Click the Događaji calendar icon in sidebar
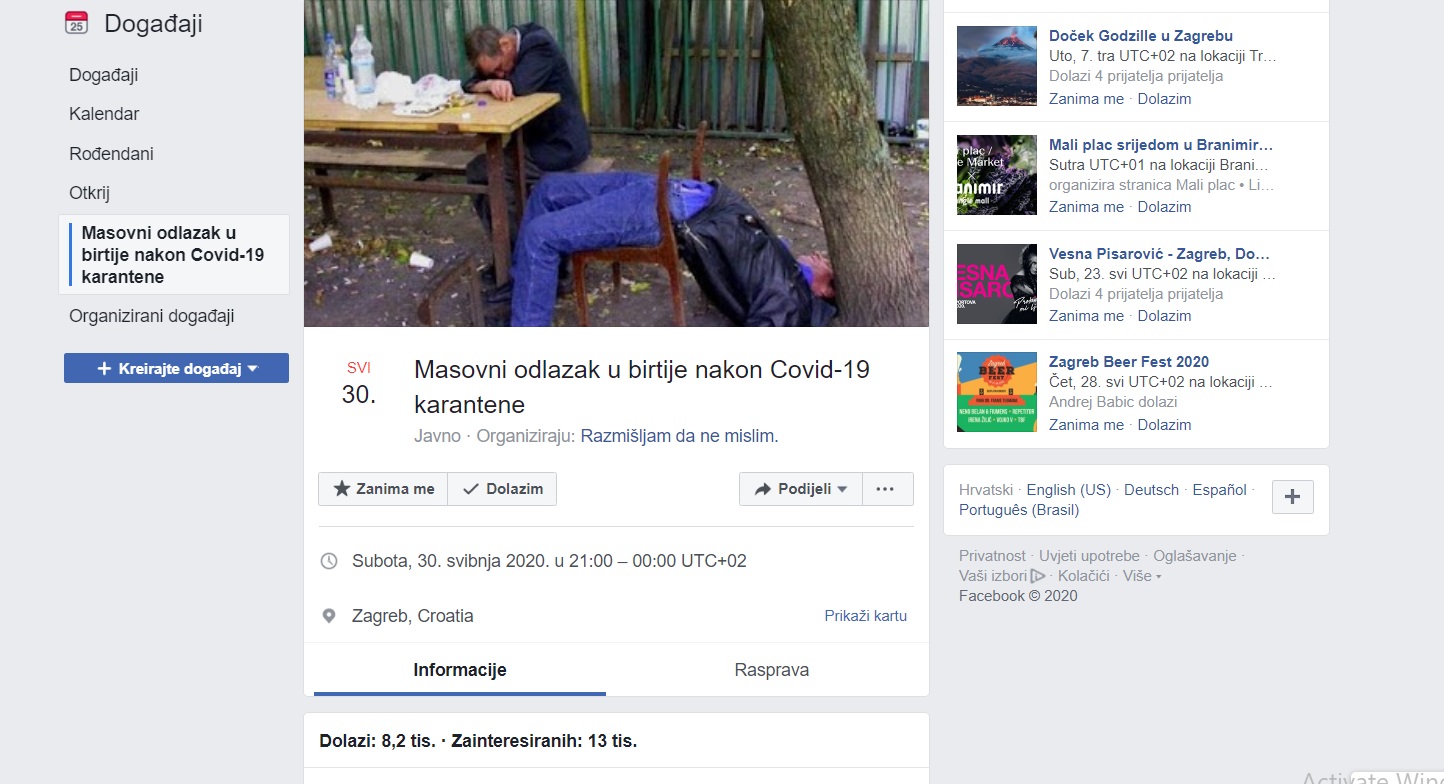 tap(76, 22)
